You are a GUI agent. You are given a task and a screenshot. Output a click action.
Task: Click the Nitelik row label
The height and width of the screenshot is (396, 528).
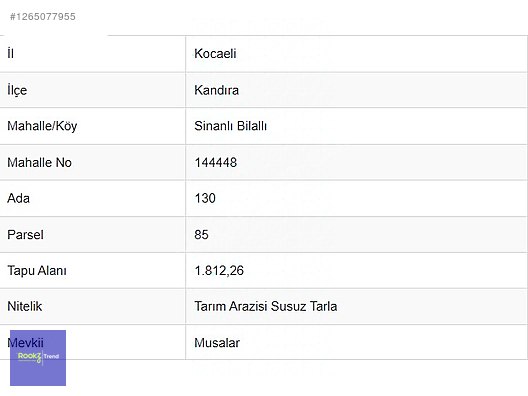(25, 306)
